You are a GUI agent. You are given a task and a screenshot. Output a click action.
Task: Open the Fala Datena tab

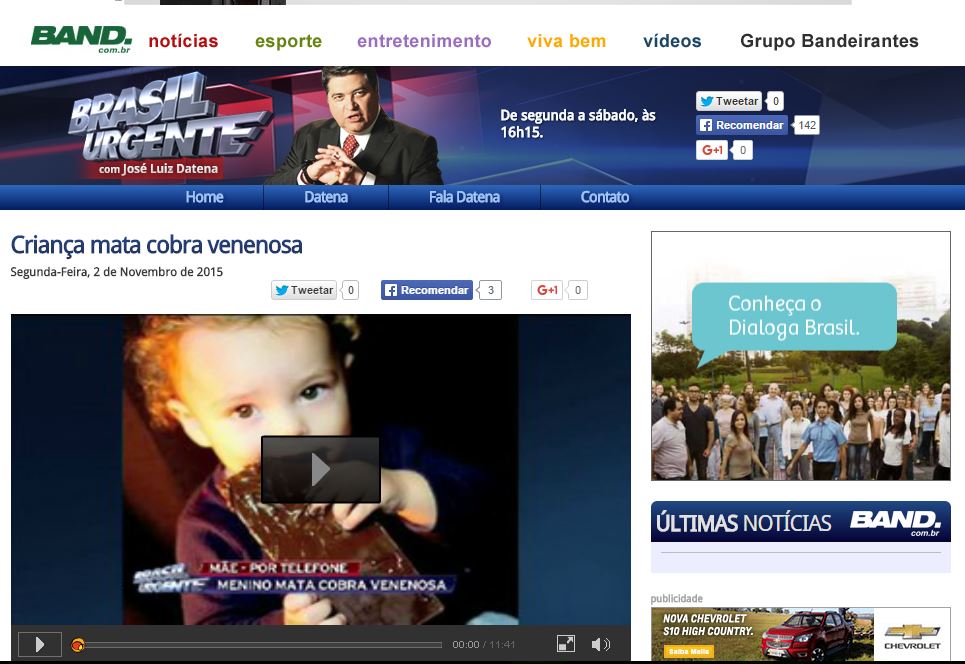pyautogui.click(x=464, y=197)
